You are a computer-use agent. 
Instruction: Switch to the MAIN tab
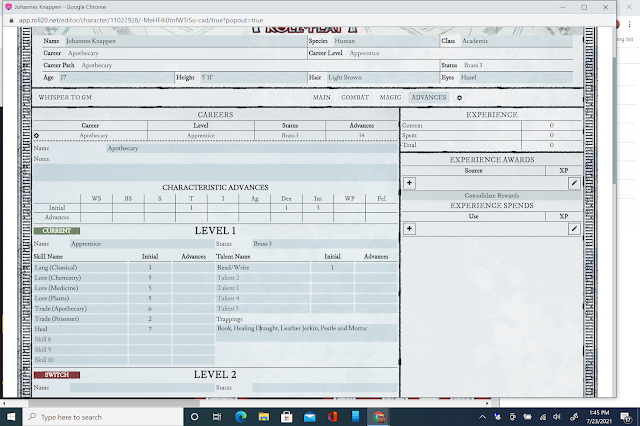[x=322, y=98]
